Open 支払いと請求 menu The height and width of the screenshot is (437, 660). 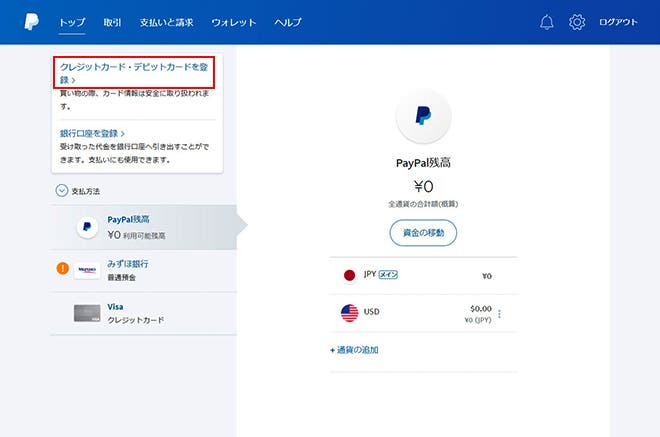(x=167, y=22)
